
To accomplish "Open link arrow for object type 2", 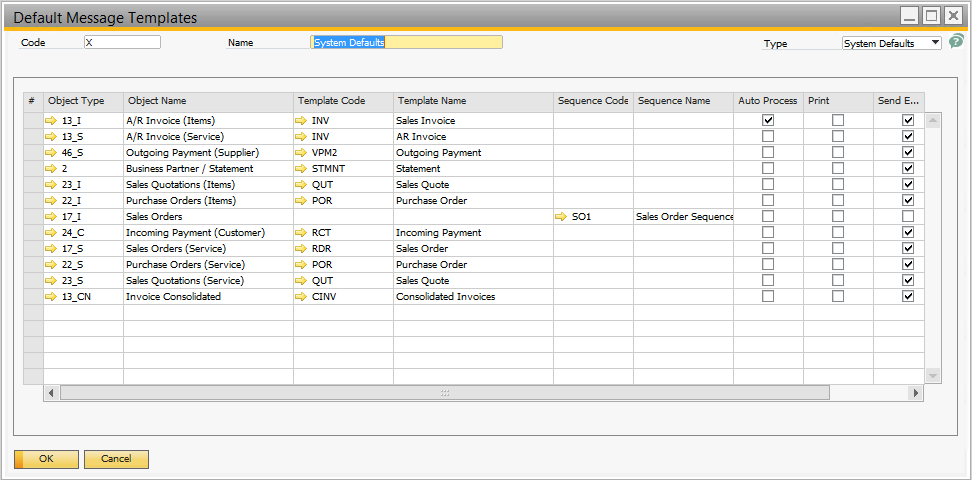I will point(51,169).
